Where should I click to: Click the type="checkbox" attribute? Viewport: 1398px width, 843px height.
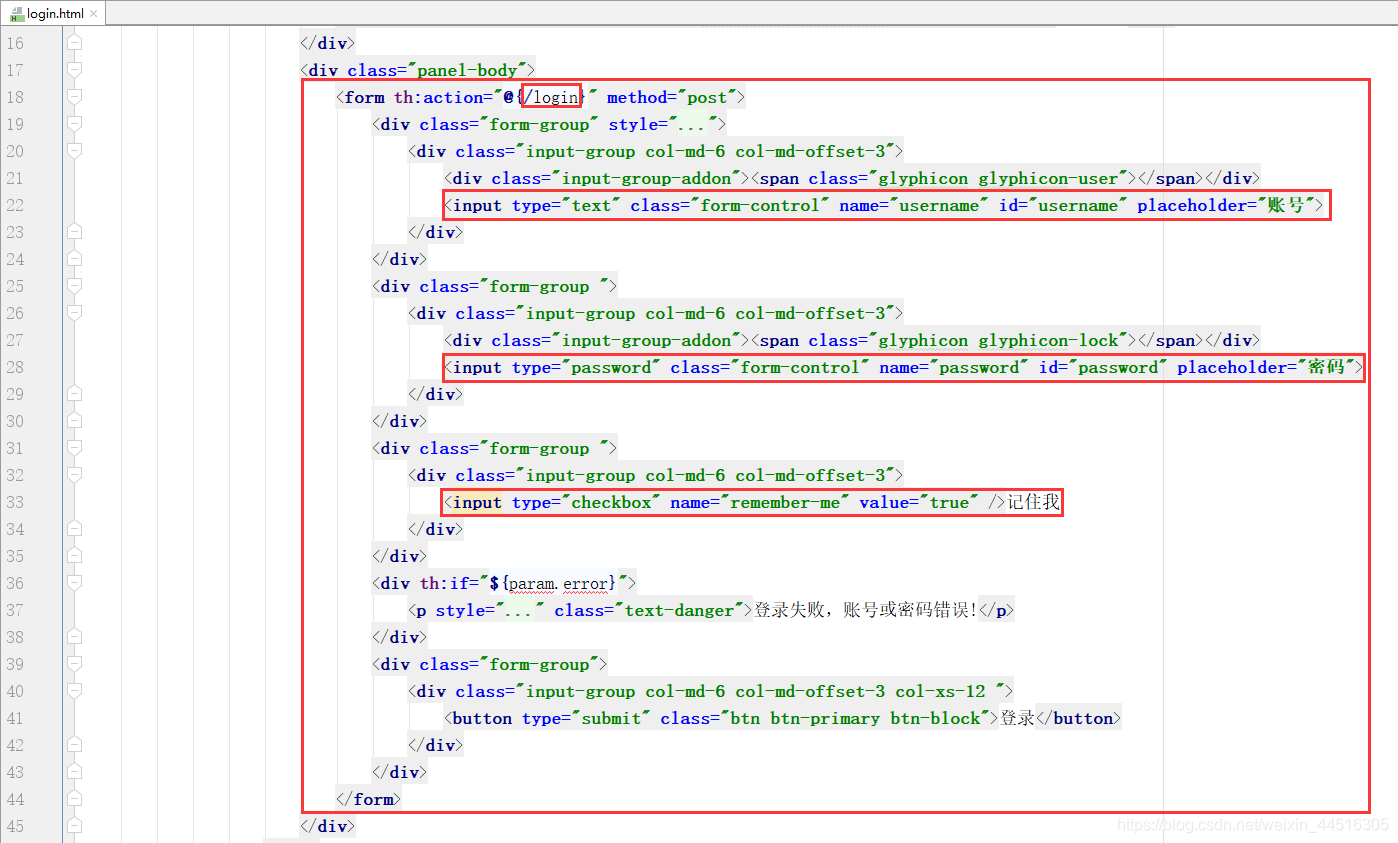[586, 502]
